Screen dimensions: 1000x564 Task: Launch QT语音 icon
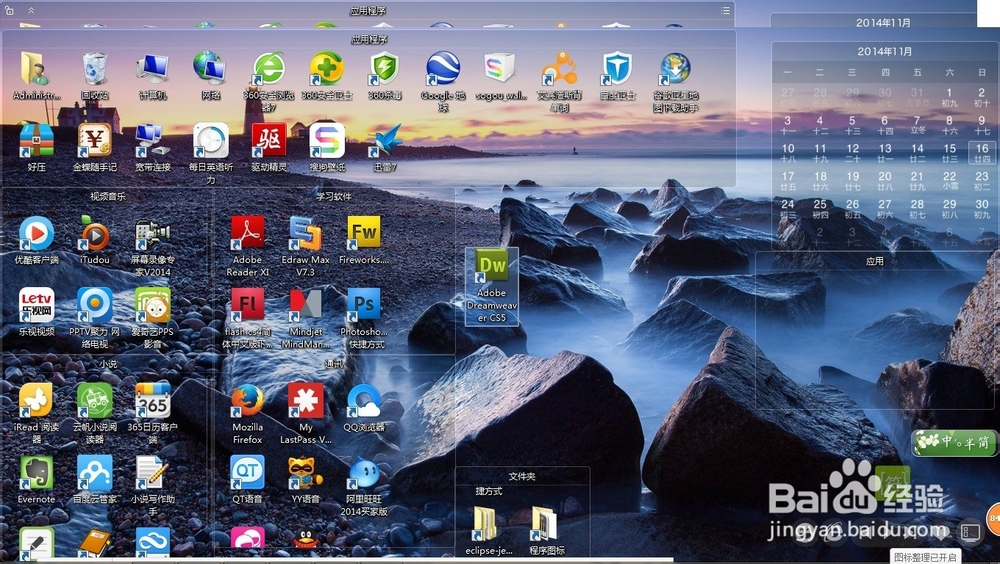(247, 472)
